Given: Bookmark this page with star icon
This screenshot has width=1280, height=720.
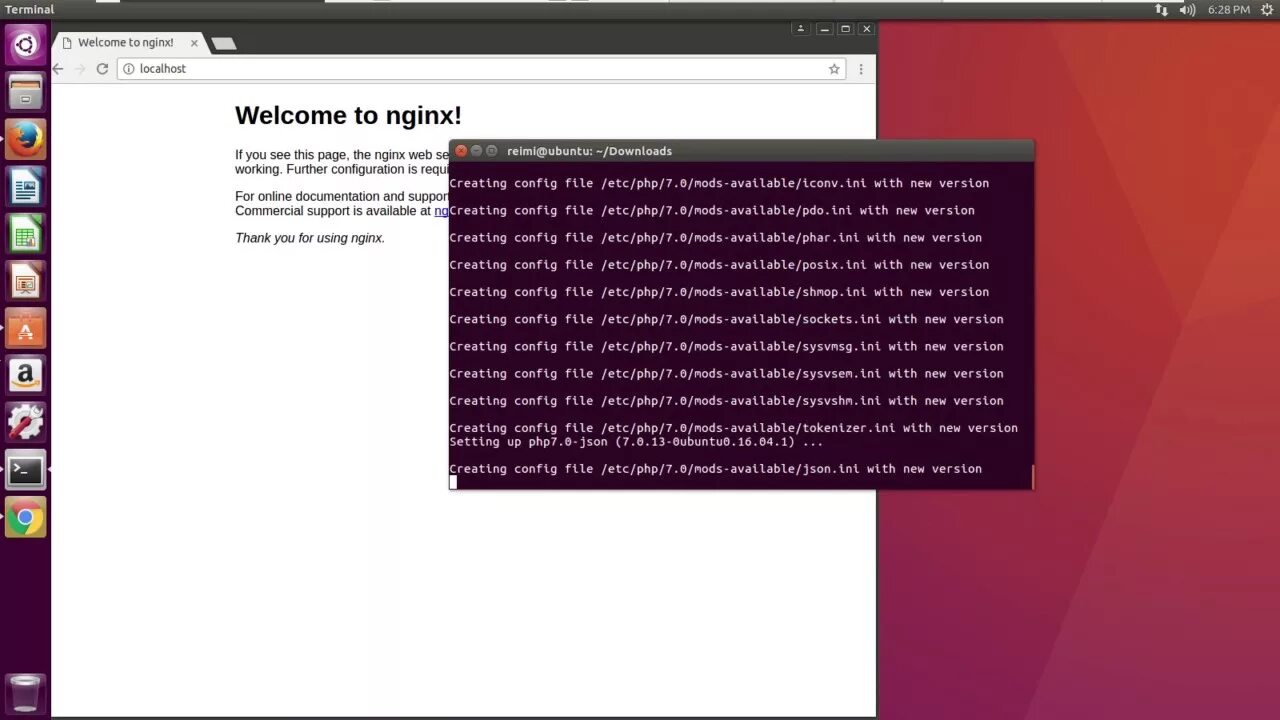Looking at the screenshot, I should (834, 69).
